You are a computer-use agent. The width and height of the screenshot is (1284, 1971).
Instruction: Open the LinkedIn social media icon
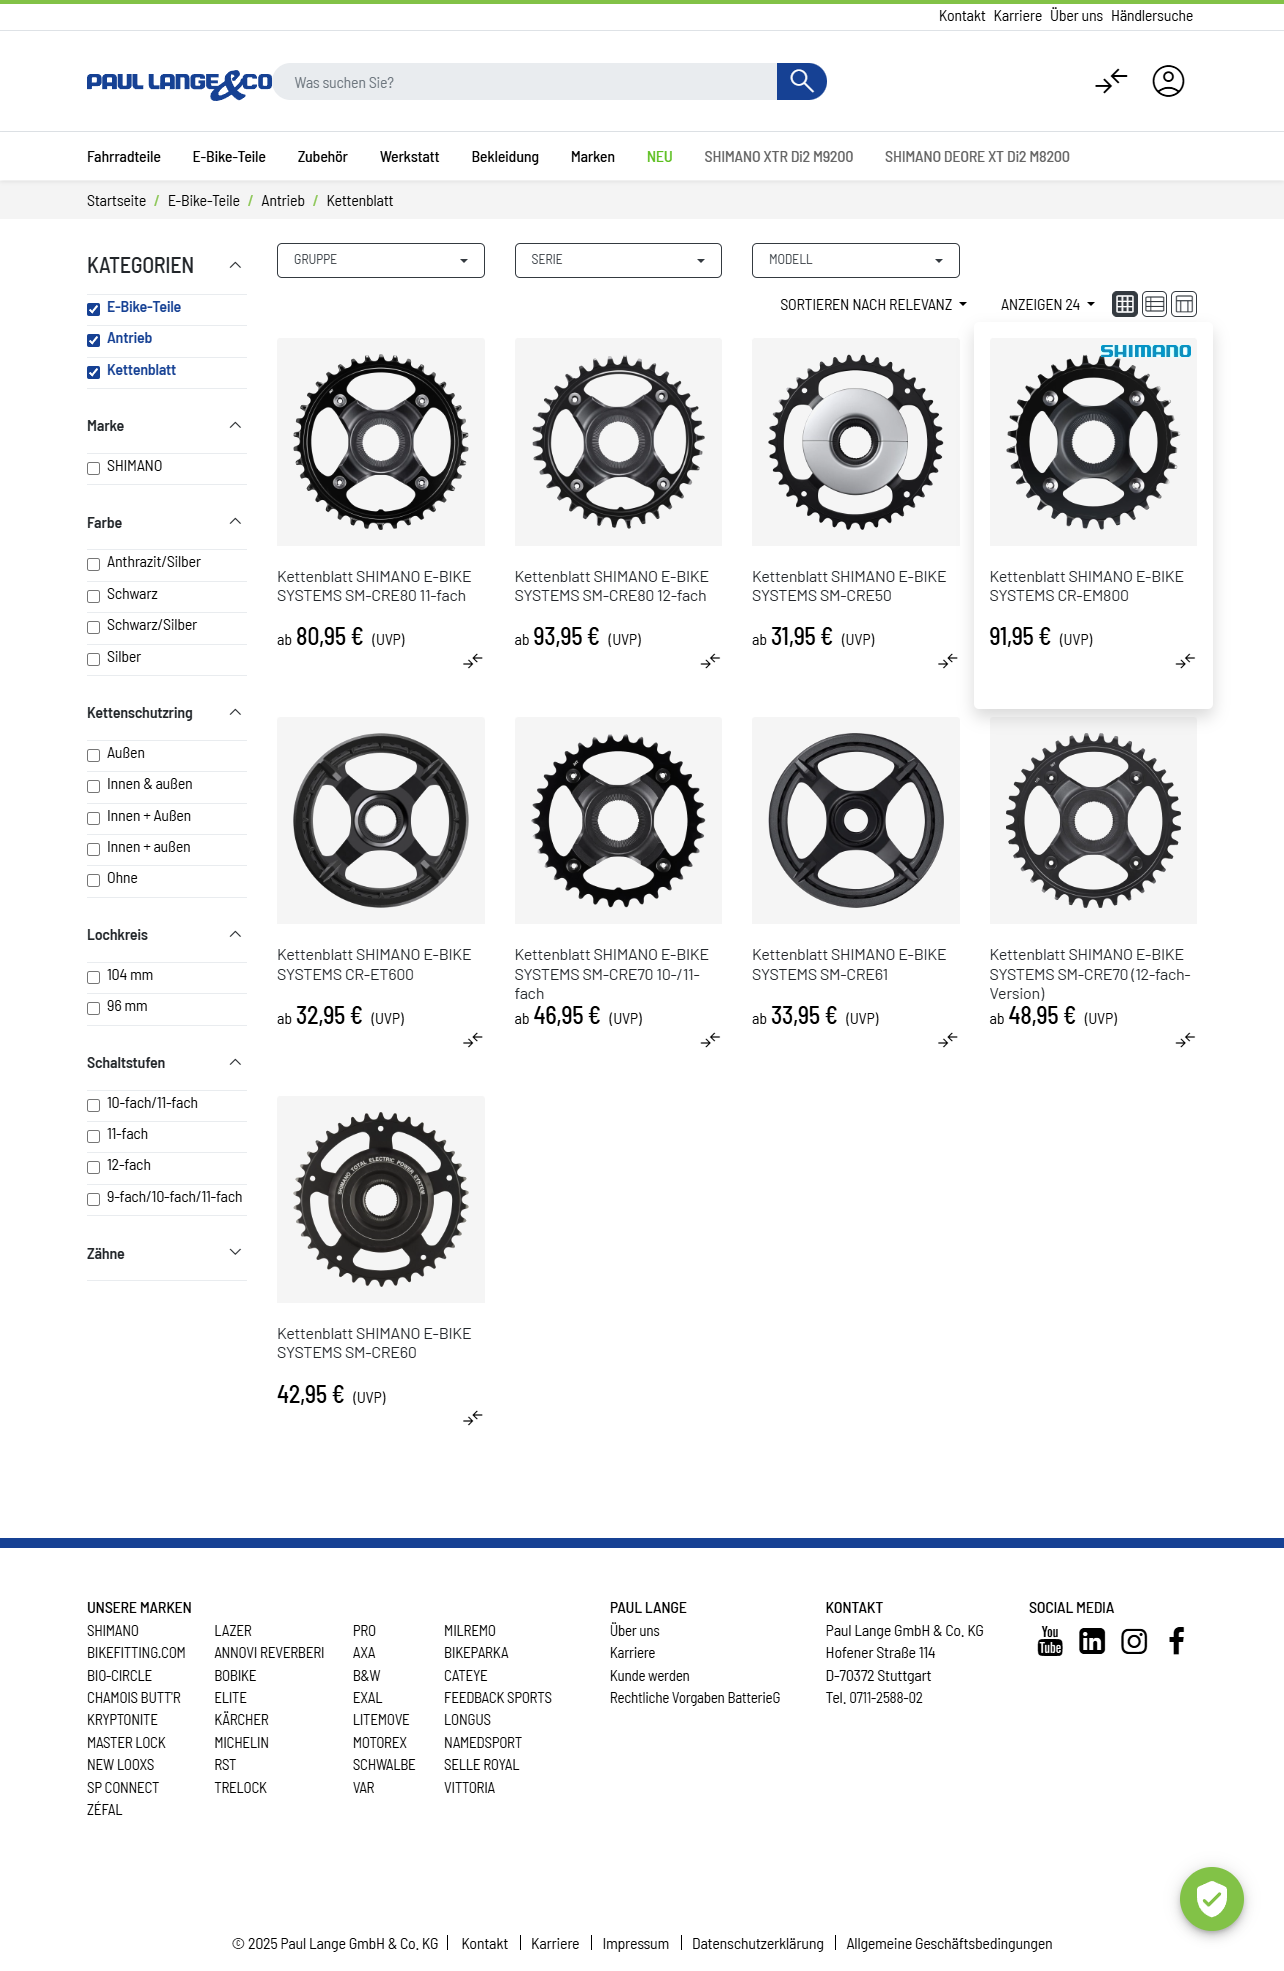click(x=1092, y=1641)
